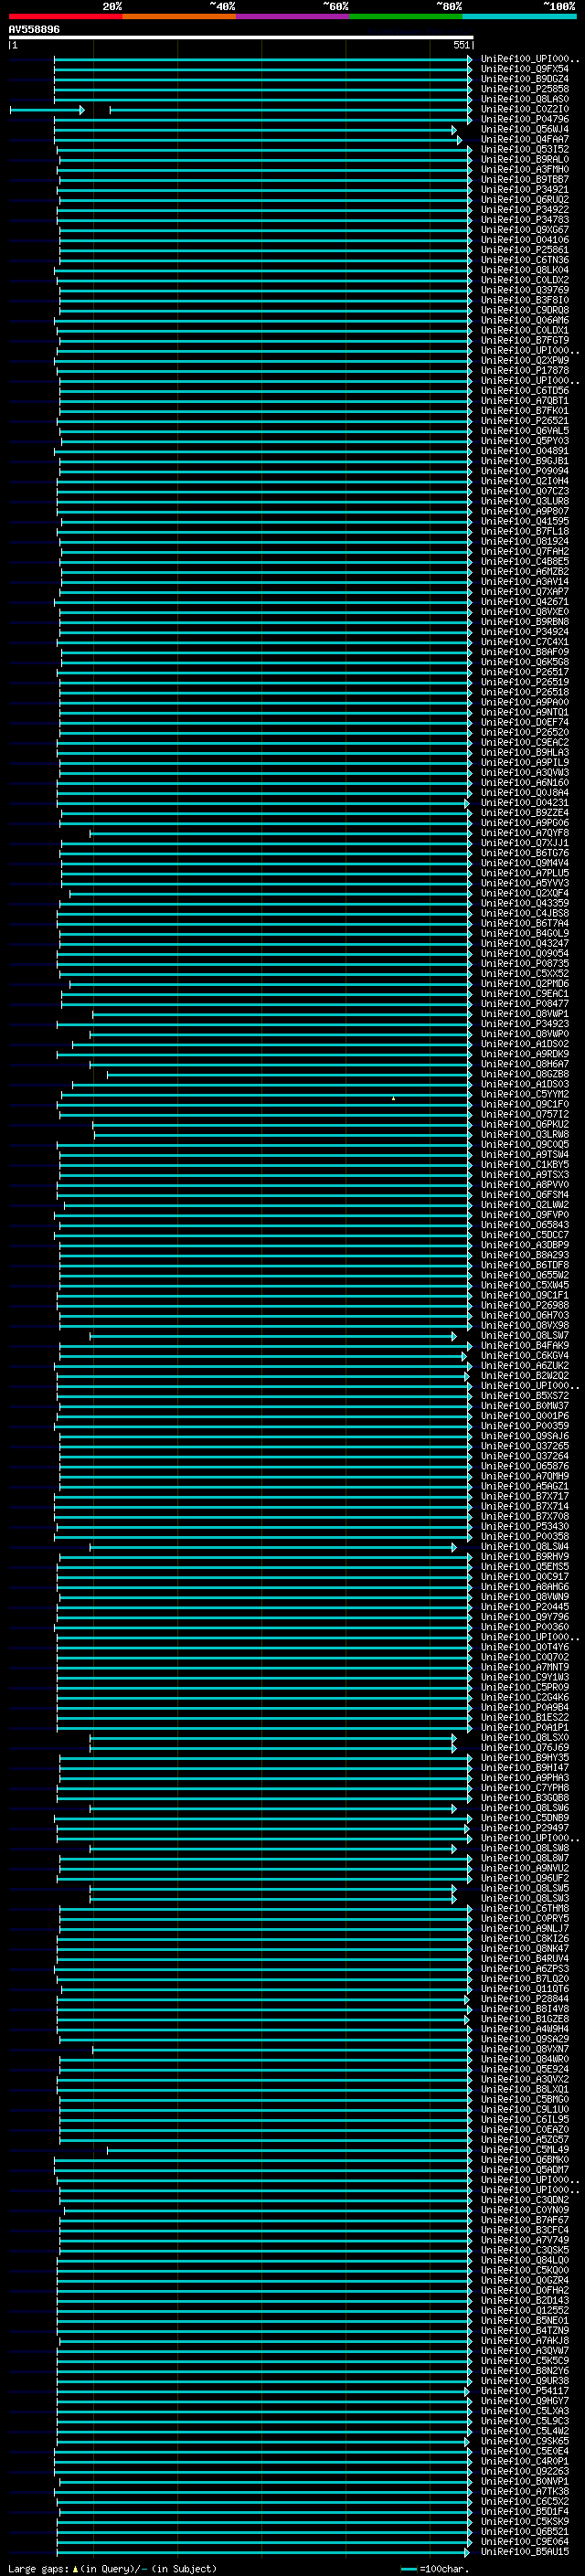Open hit UniRef100_B9T887
This screenshot has height=2576, width=585.
[524, 179]
